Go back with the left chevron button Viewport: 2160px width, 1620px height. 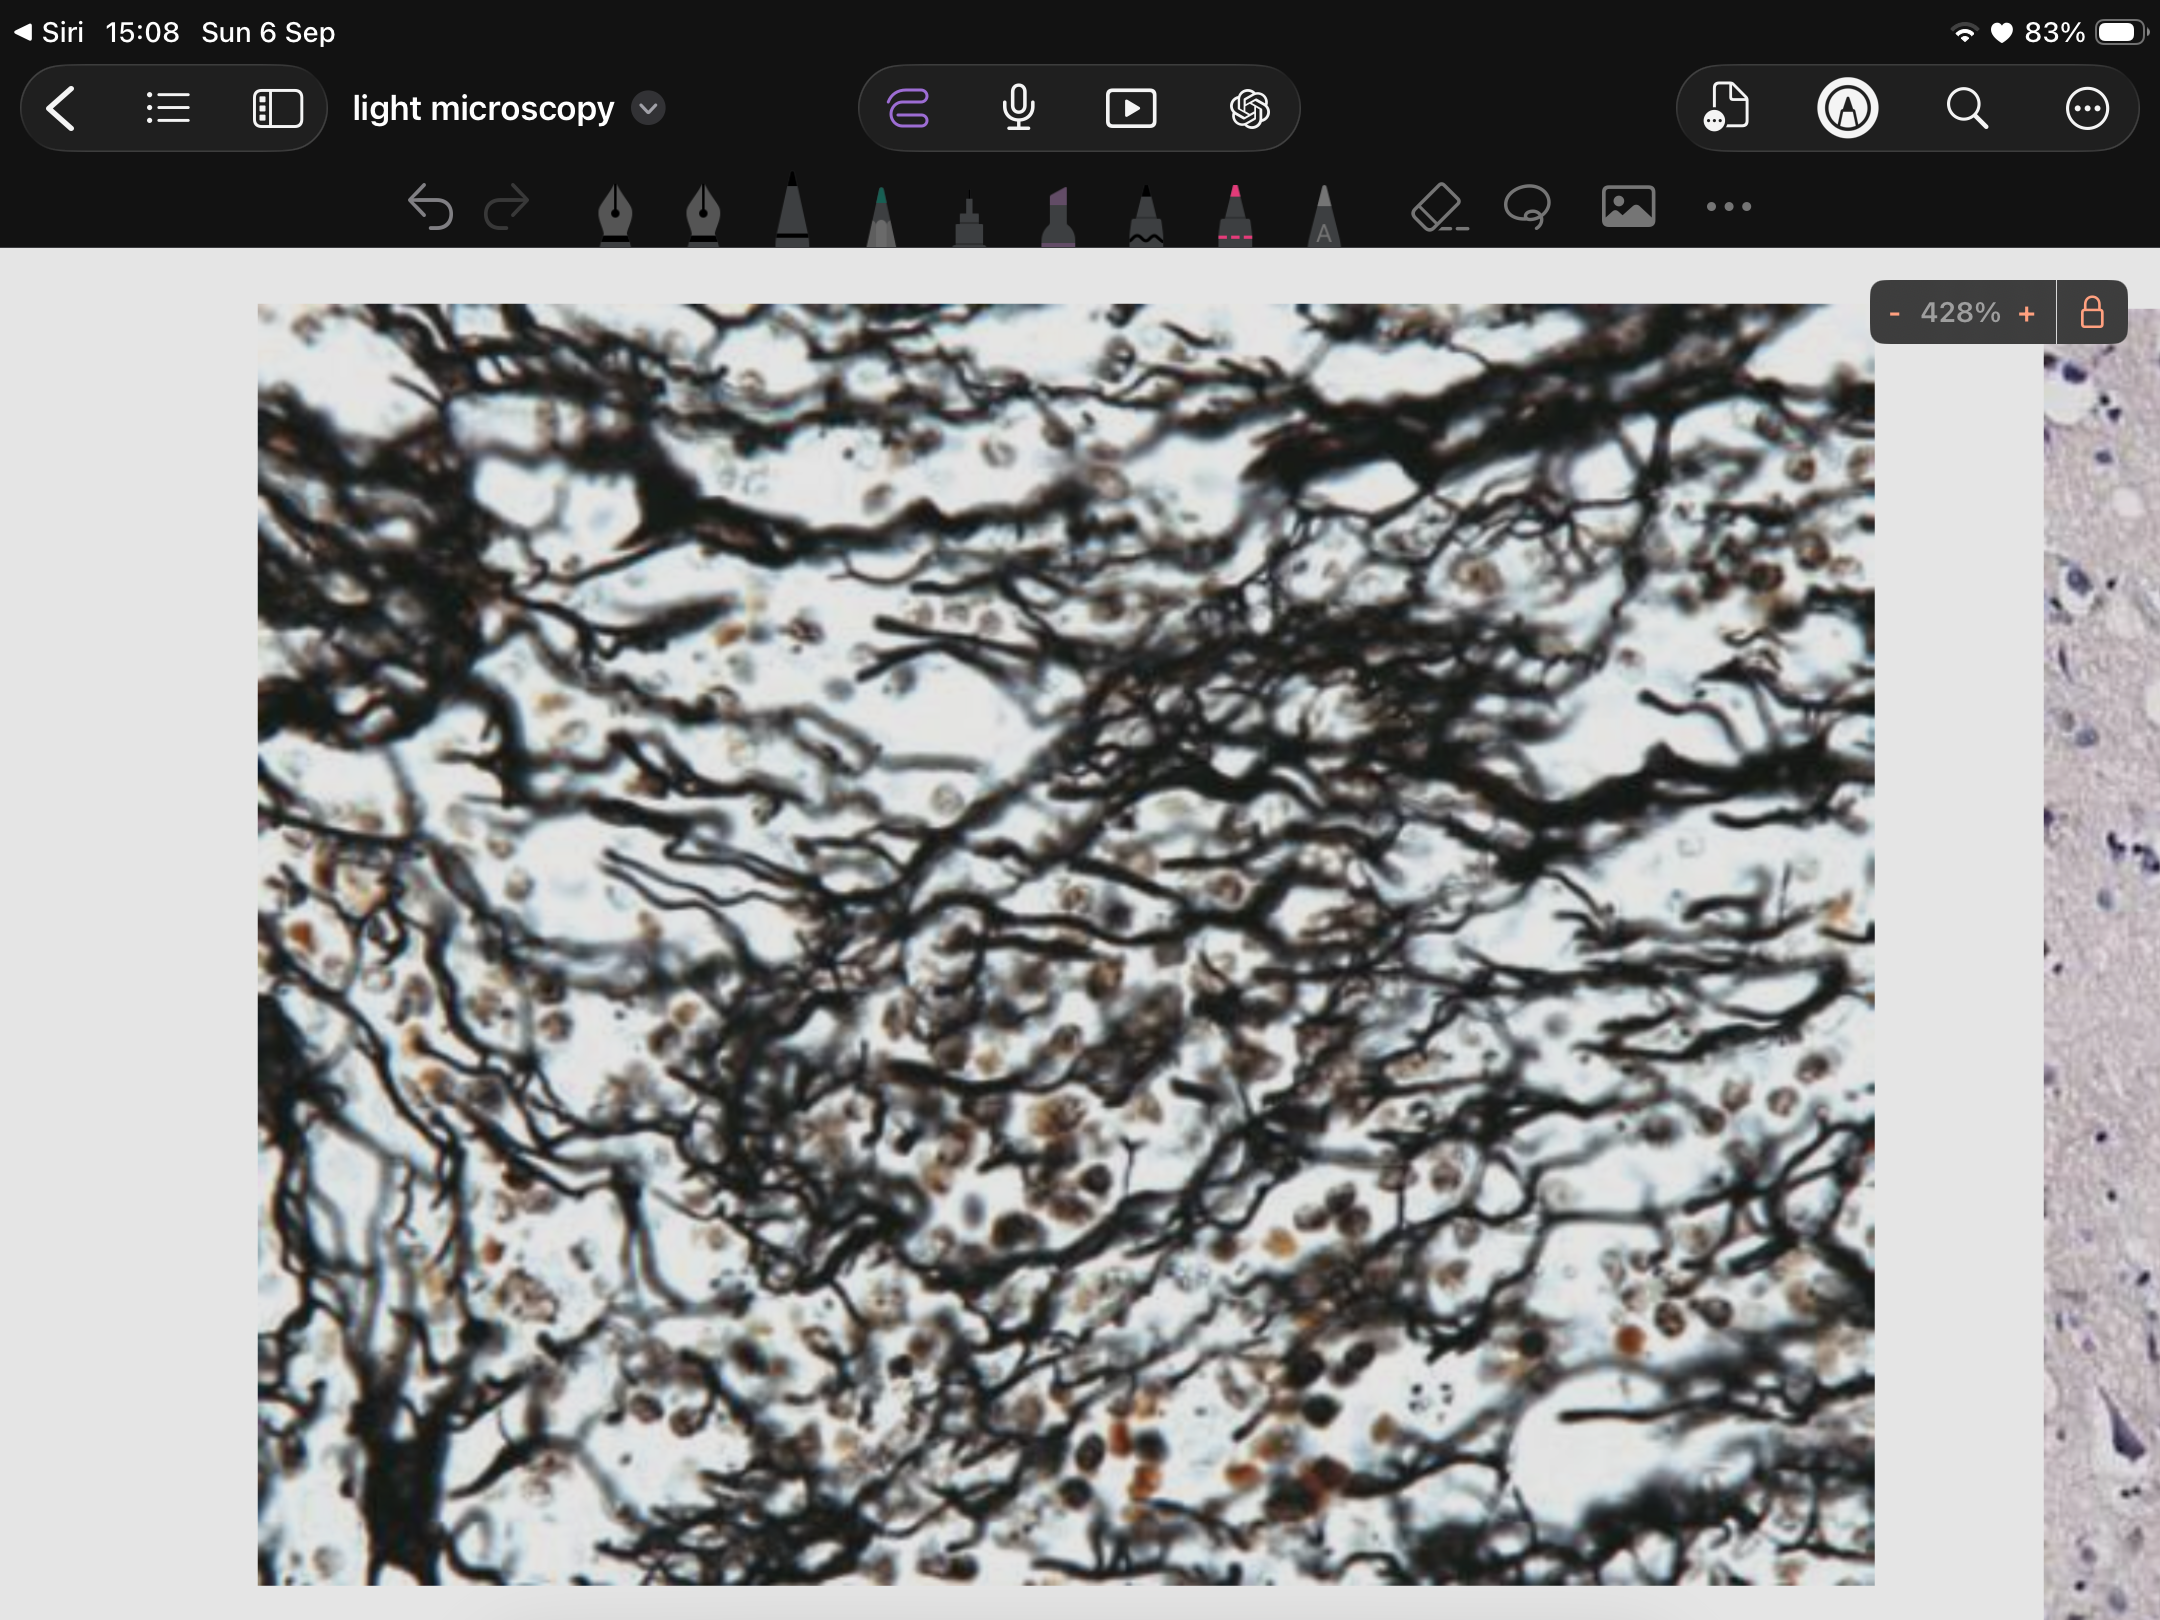click(x=61, y=108)
